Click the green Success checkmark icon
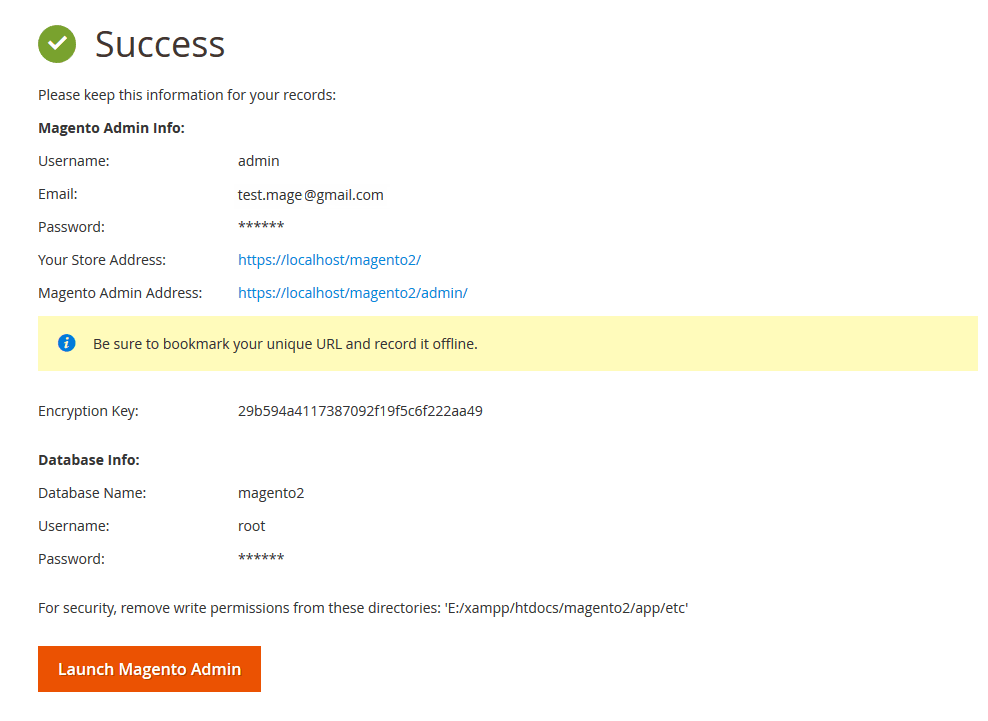Image resolution: width=988 pixels, height=721 pixels. click(x=57, y=44)
